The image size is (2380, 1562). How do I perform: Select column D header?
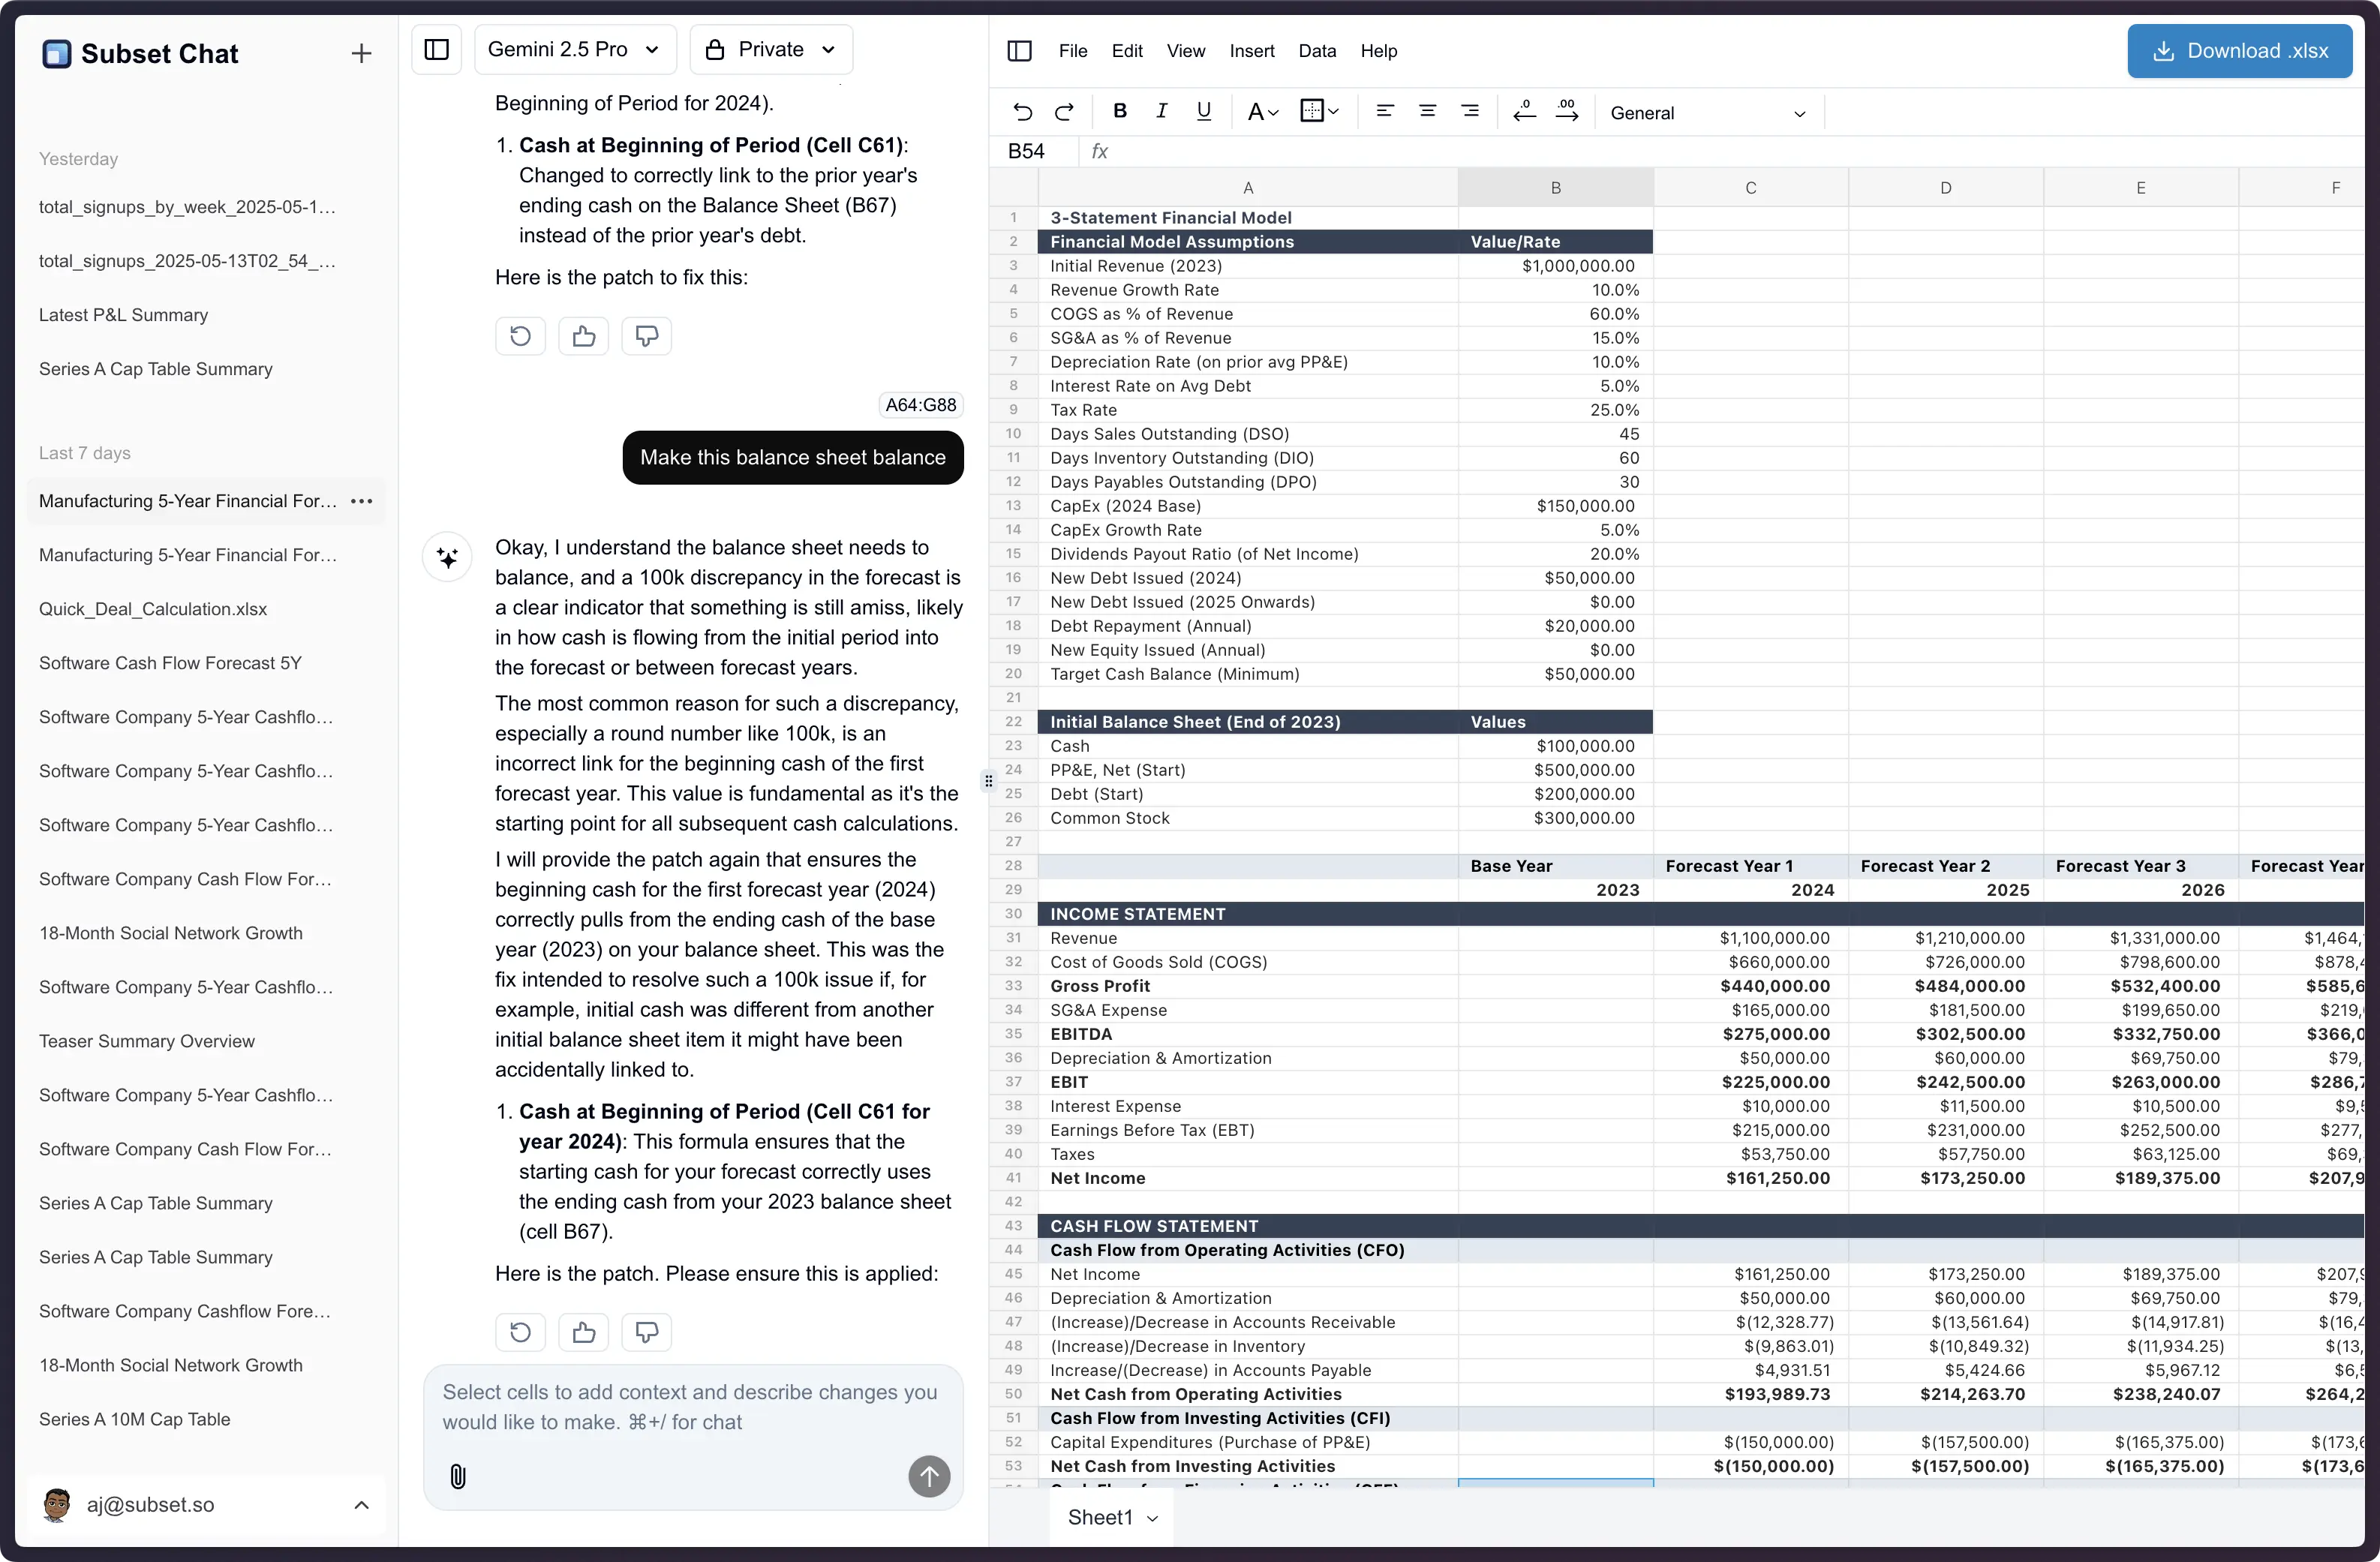click(1945, 188)
